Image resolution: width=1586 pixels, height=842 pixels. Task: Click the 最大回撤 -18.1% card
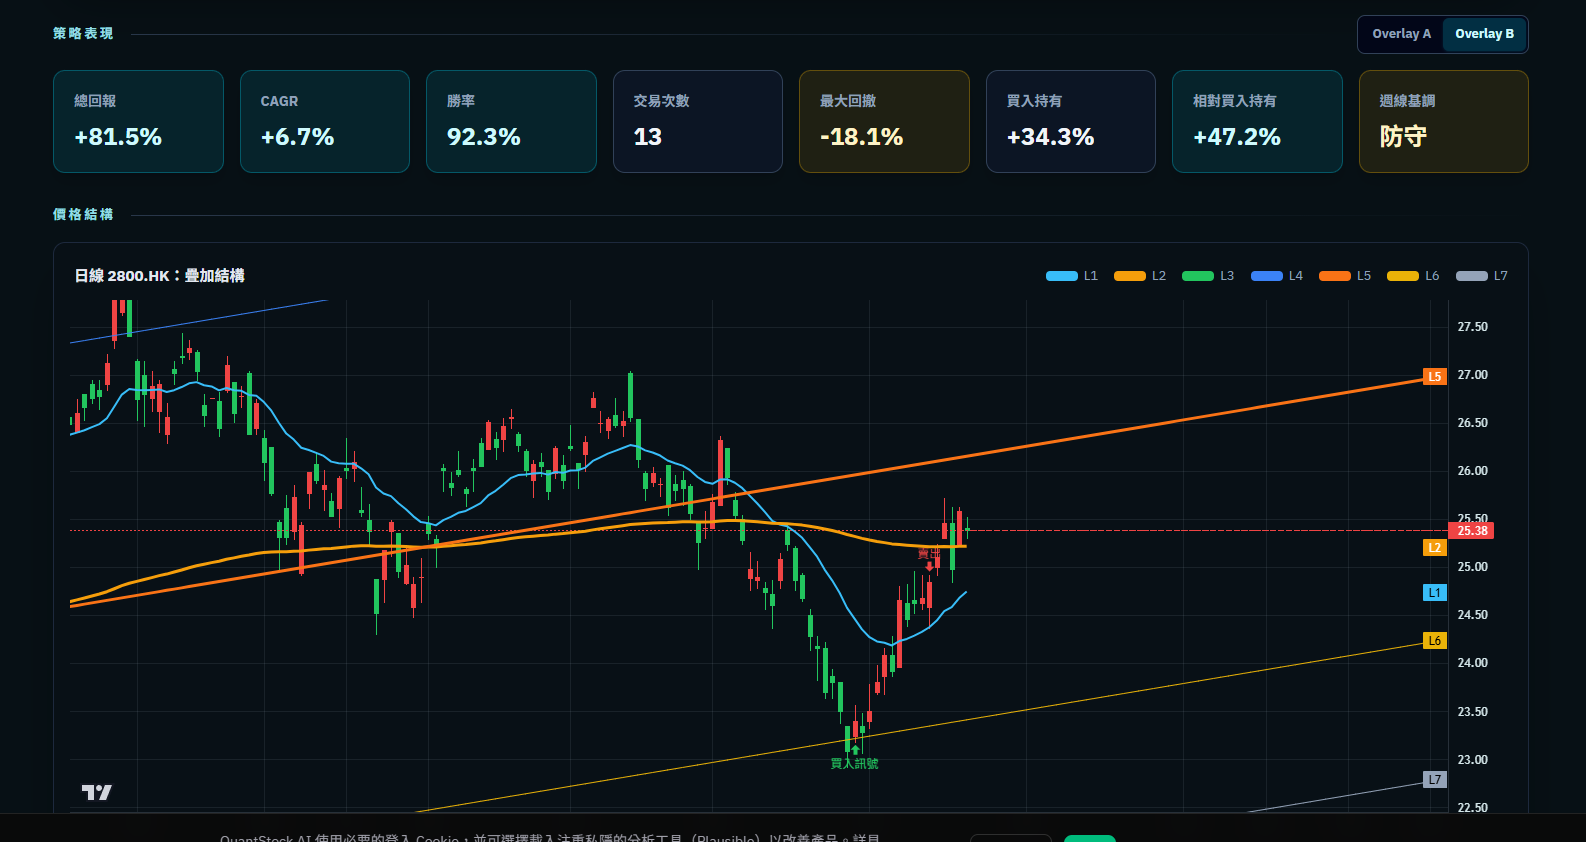click(x=884, y=122)
